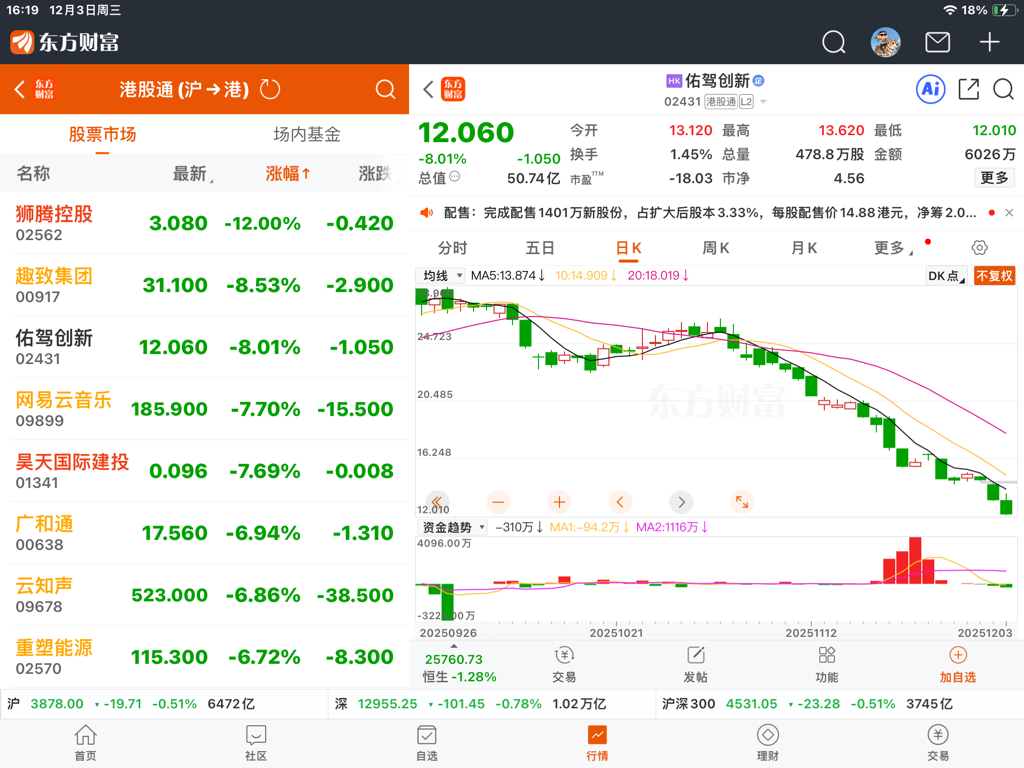Open 资金趋势 indicator dropdown
Viewport: 1024px width, 768px height.
pos(453,527)
